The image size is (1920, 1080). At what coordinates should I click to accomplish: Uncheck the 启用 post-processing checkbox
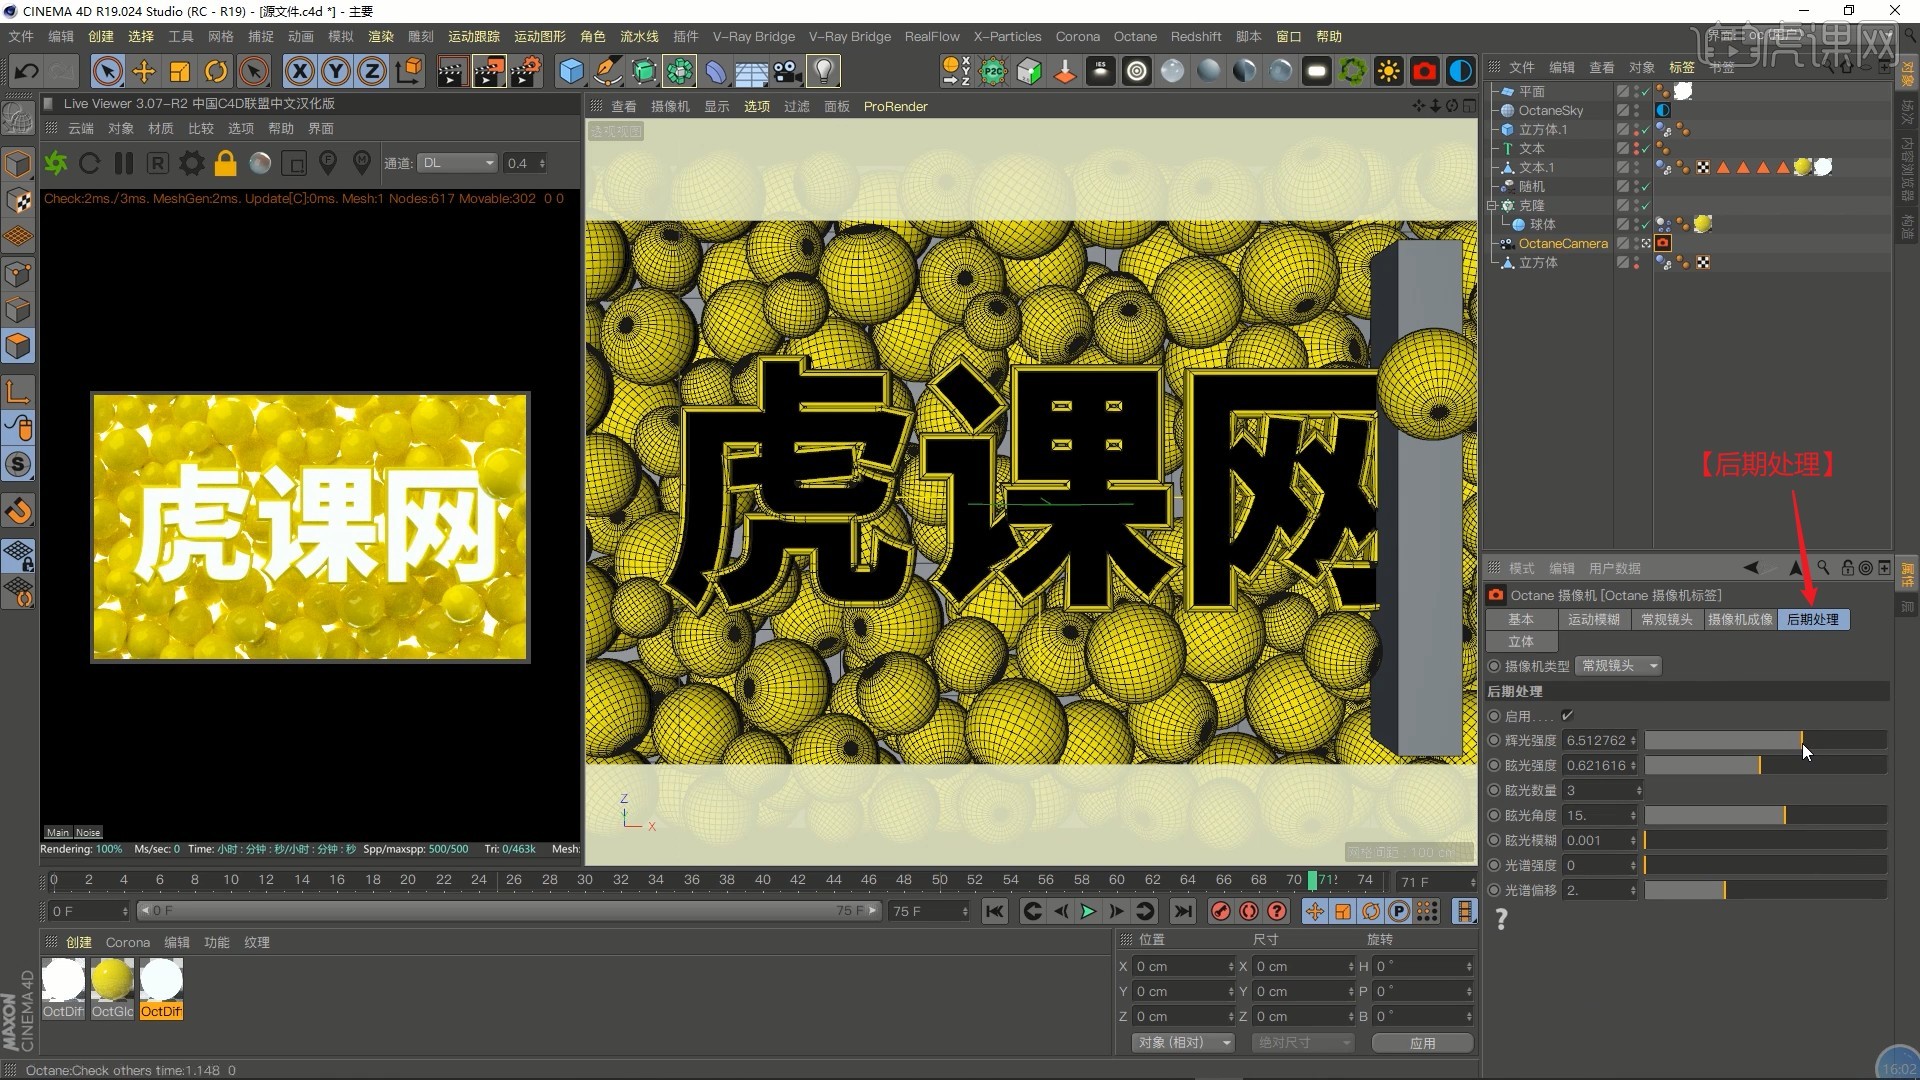point(1567,716)
